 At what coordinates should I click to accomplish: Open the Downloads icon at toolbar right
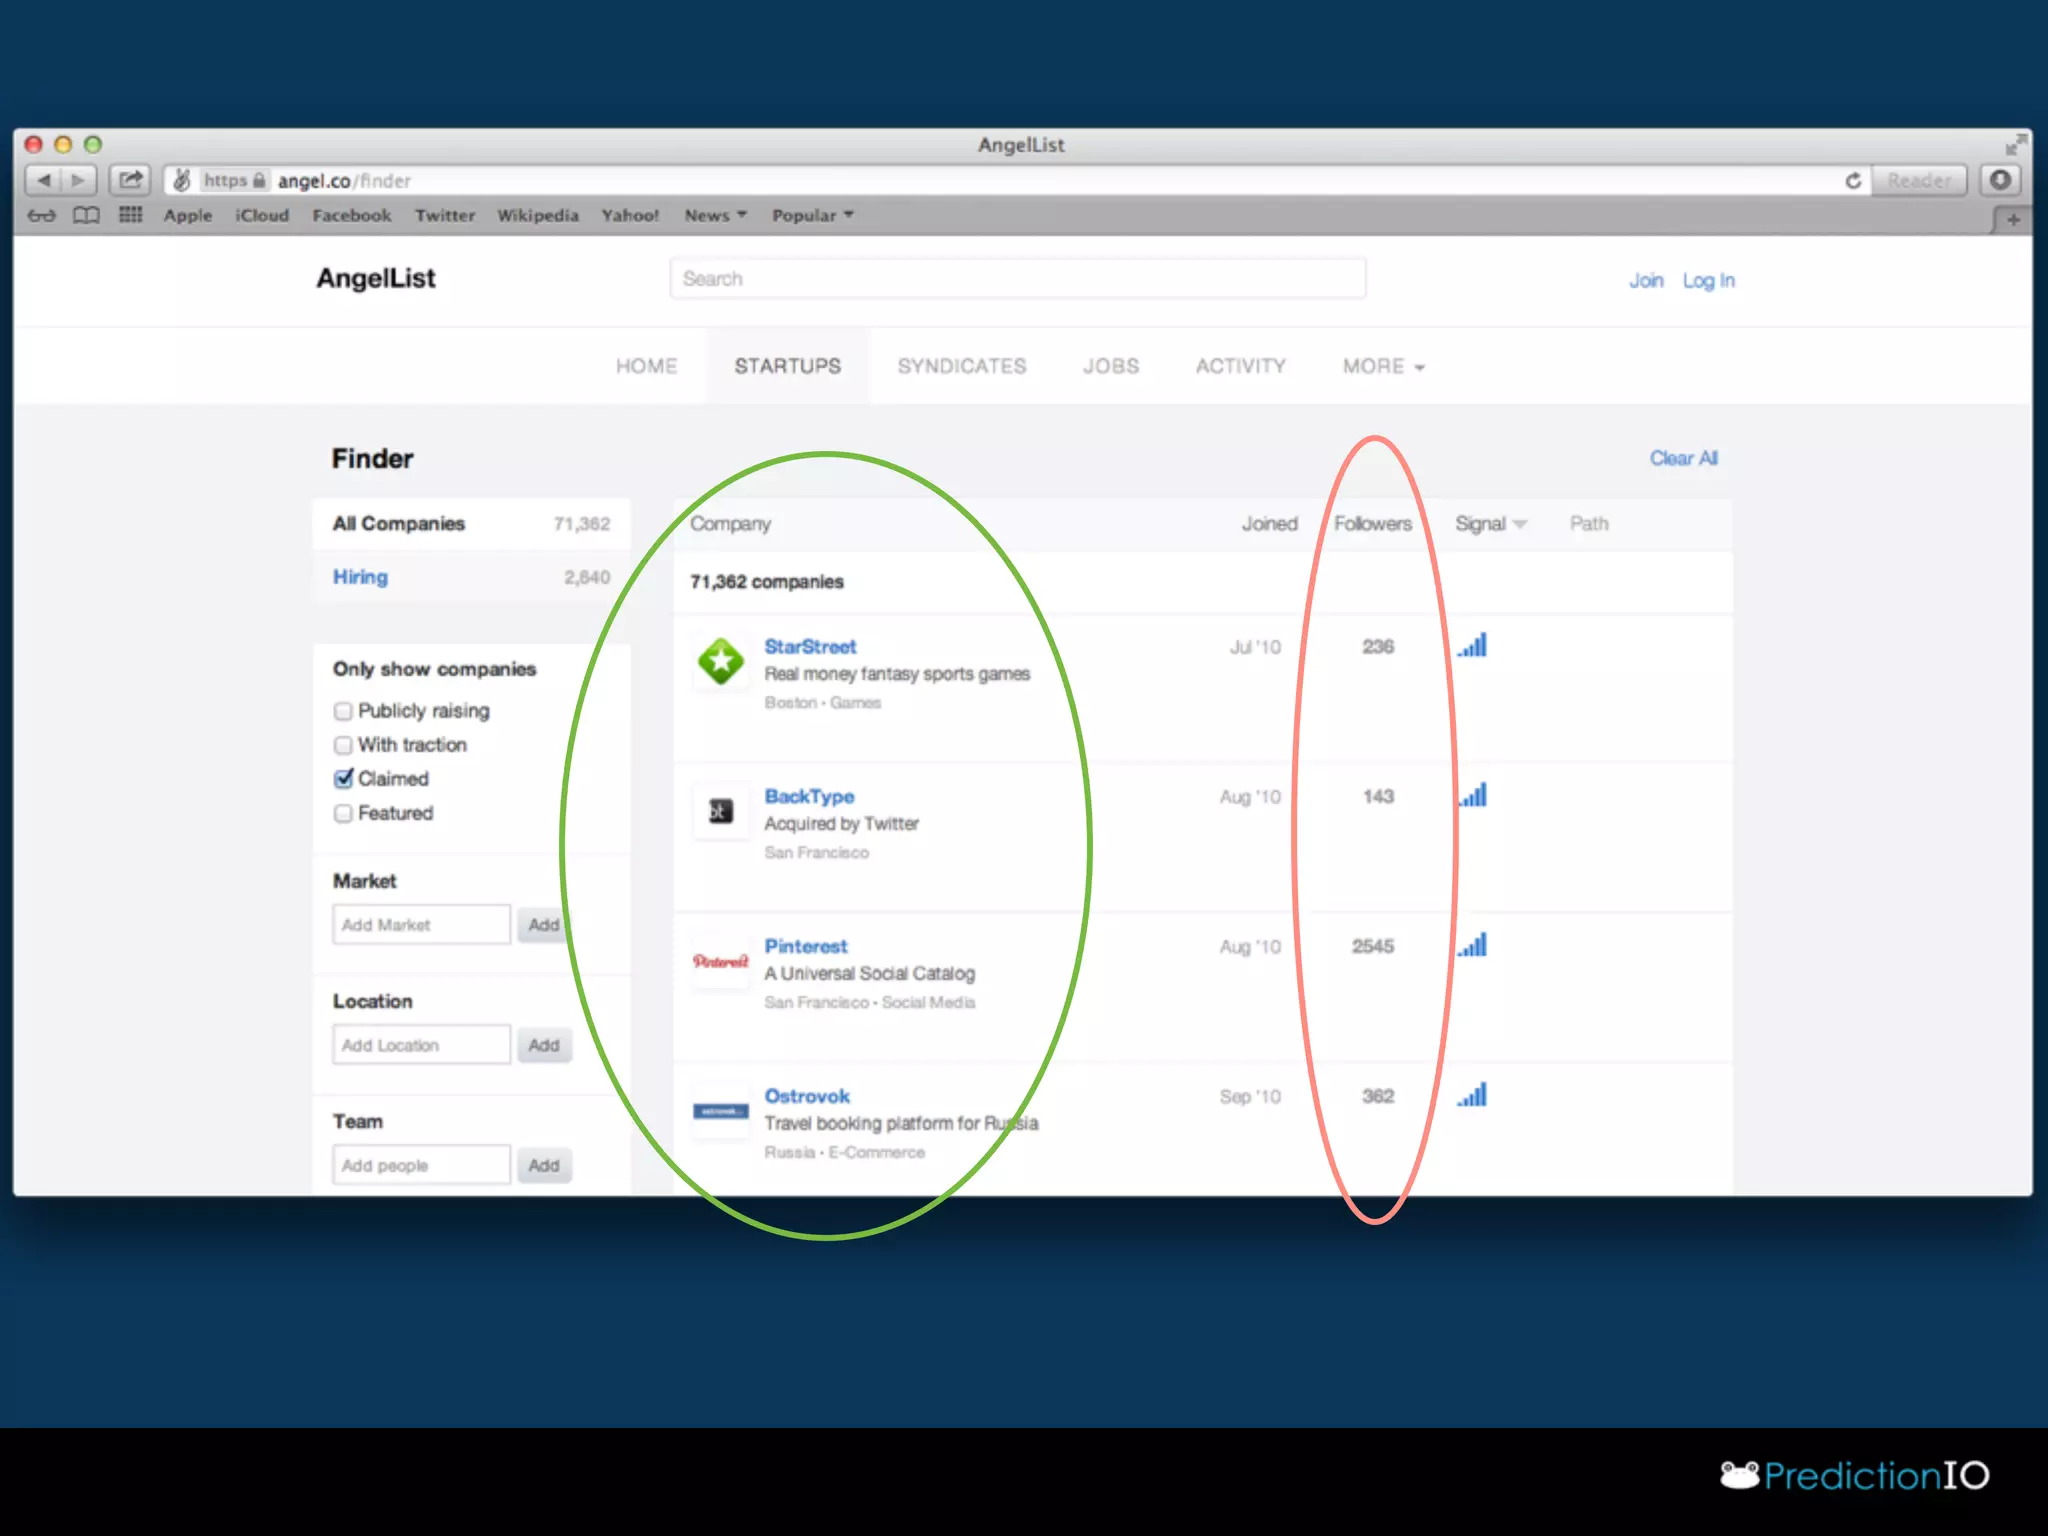click(x=2000, y=180)
